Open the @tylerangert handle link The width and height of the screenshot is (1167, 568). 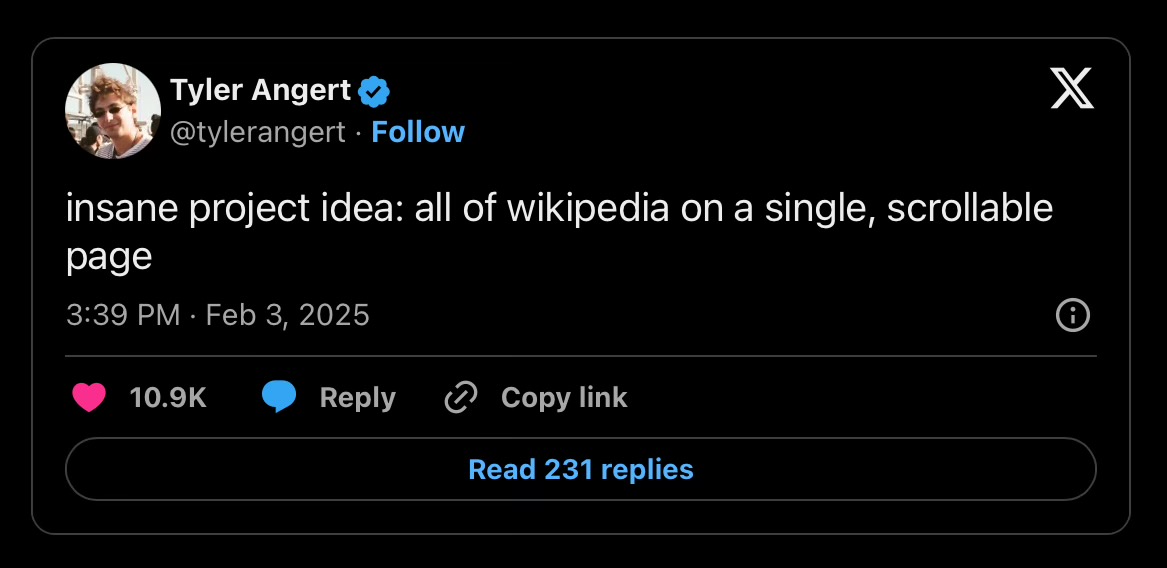258,132
